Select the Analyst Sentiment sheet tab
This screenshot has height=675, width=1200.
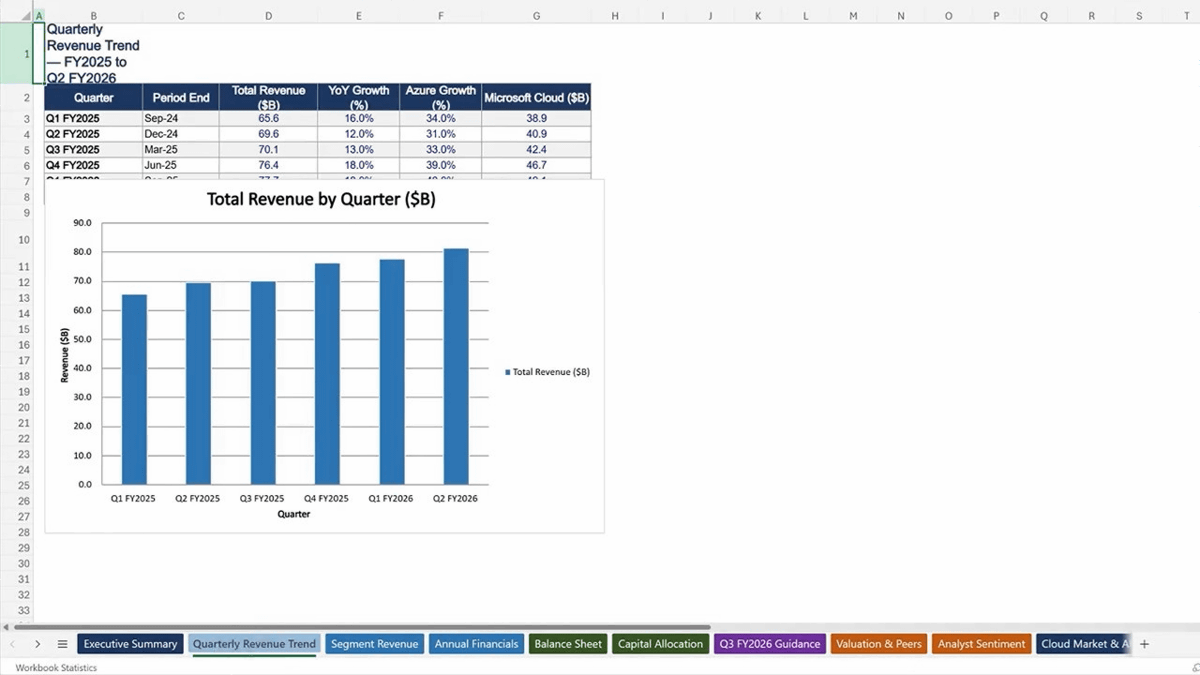(x=981, y=644)
